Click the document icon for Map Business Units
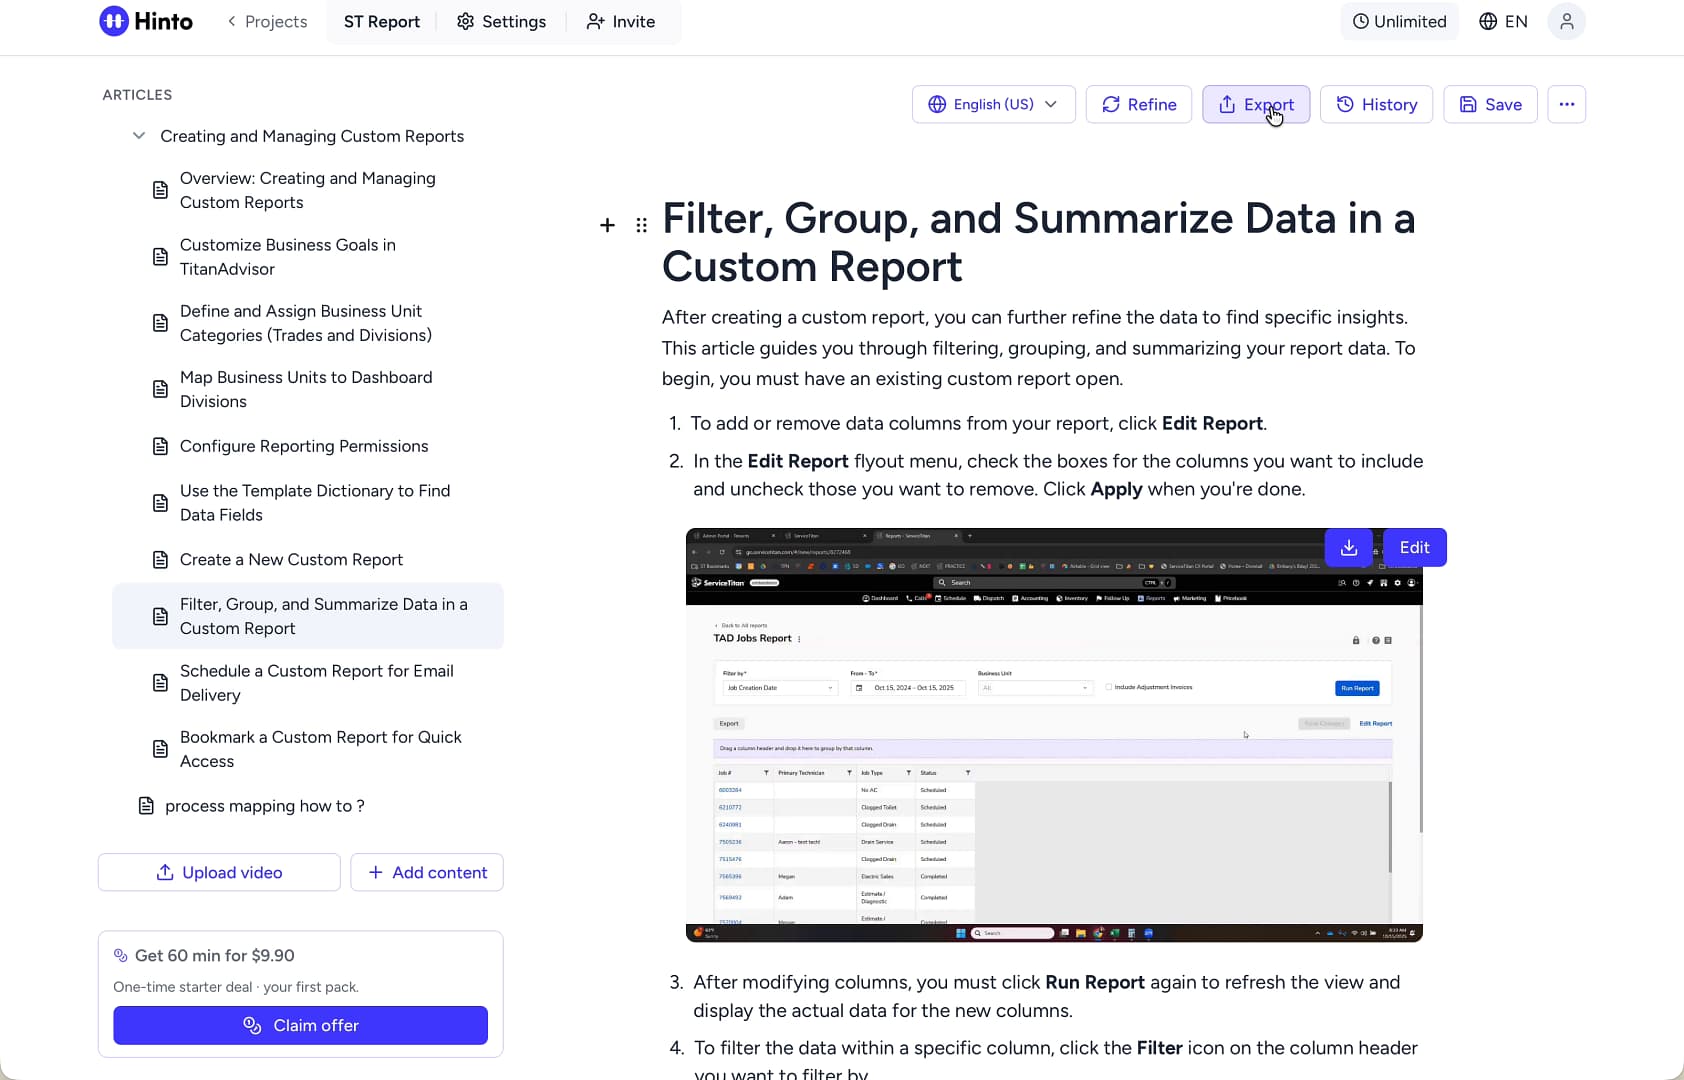The height and width of the screenshot is (1080, 1684). pos(160,389)
